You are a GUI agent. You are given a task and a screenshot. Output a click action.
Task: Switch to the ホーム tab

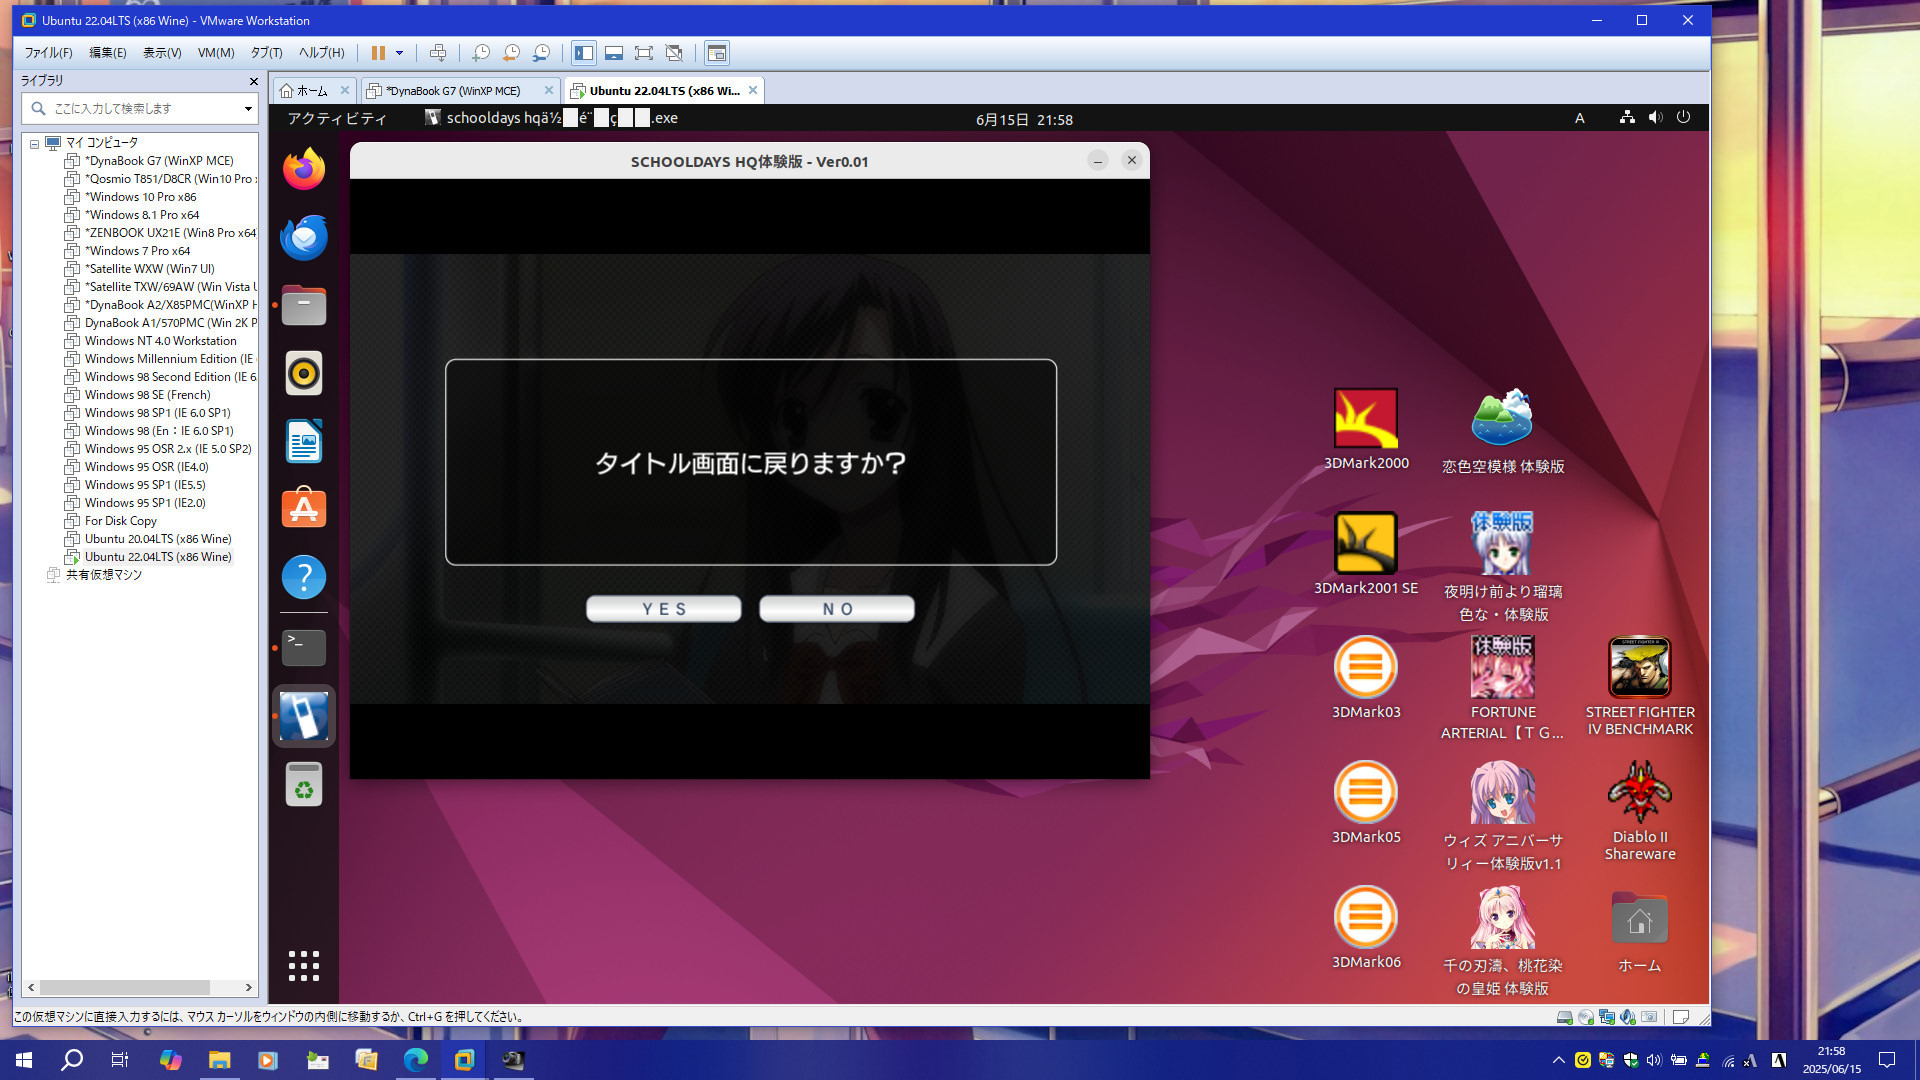click(x=313, y=91)
